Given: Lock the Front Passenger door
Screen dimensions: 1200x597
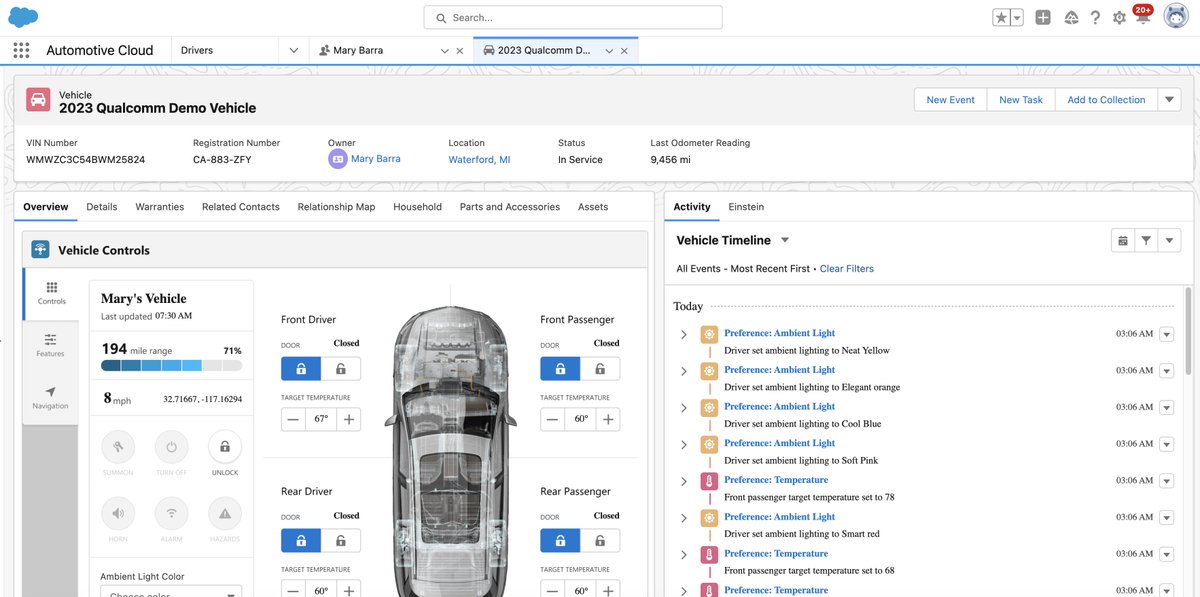Looking at the screenshot, I should point(560,369).
